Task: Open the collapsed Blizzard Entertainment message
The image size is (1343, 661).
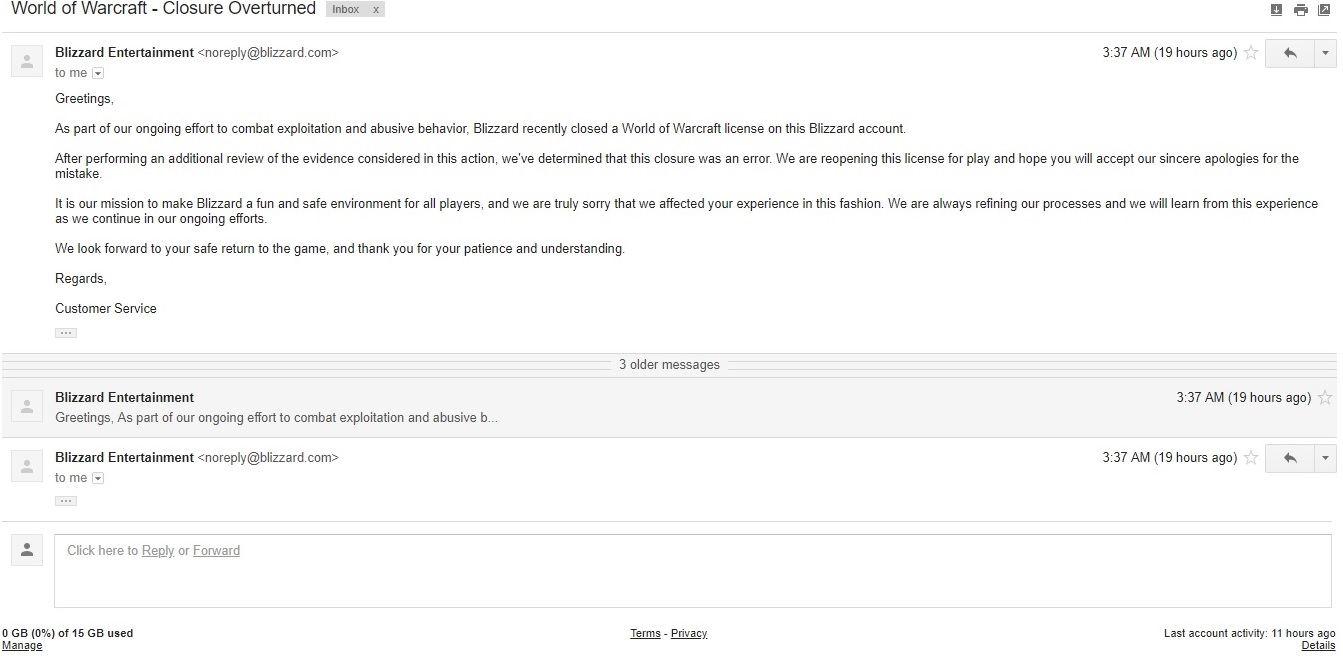Action: point(669,407)
